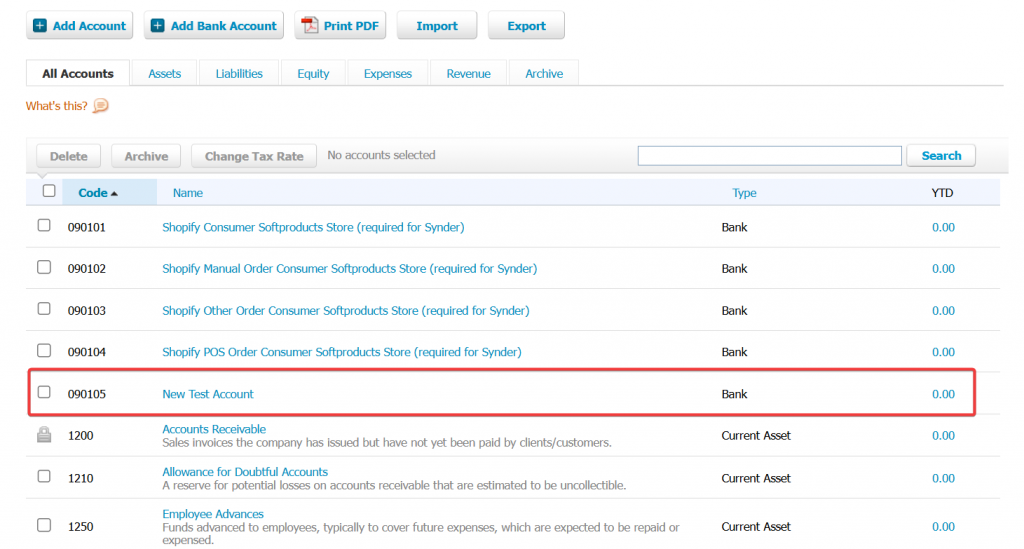Click the plus icon on Add Bank Account
Screen dimensions: 1024x549
point(158,26)
